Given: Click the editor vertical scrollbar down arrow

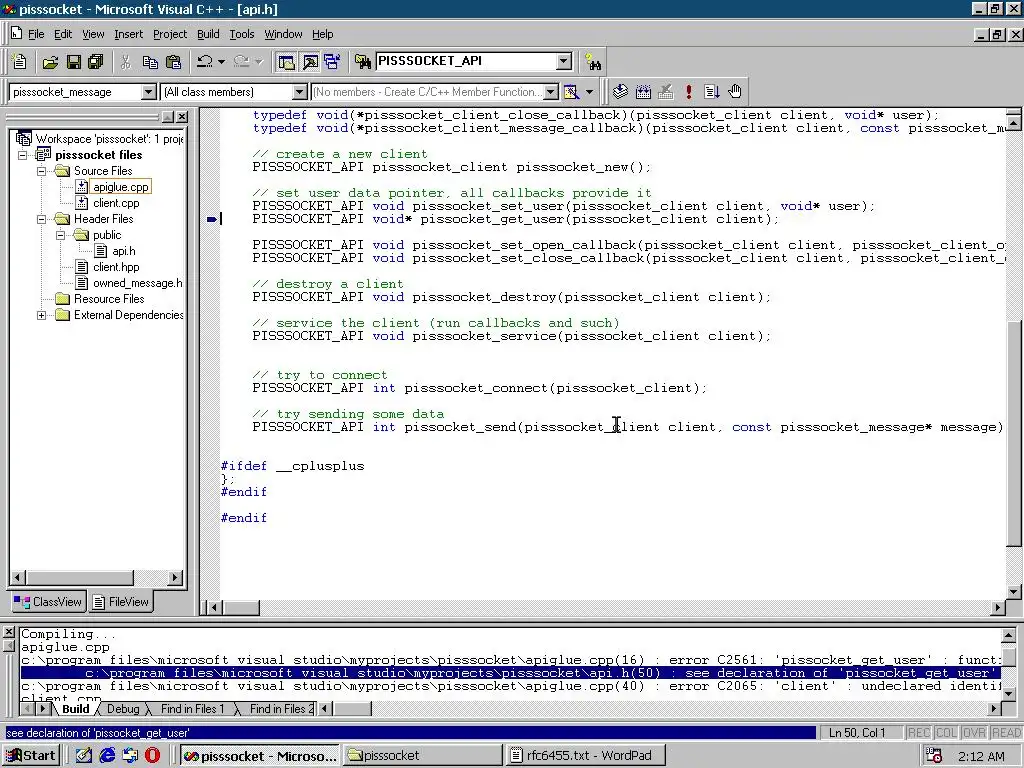Looking at the screenshot, I should pyautogui.click(x=1014, y=592).
